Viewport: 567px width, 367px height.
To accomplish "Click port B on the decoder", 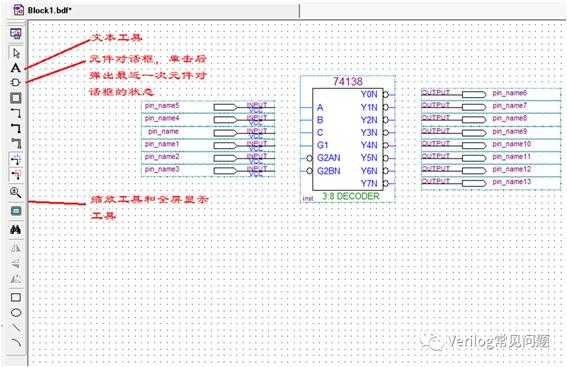I will click(320, 120).
